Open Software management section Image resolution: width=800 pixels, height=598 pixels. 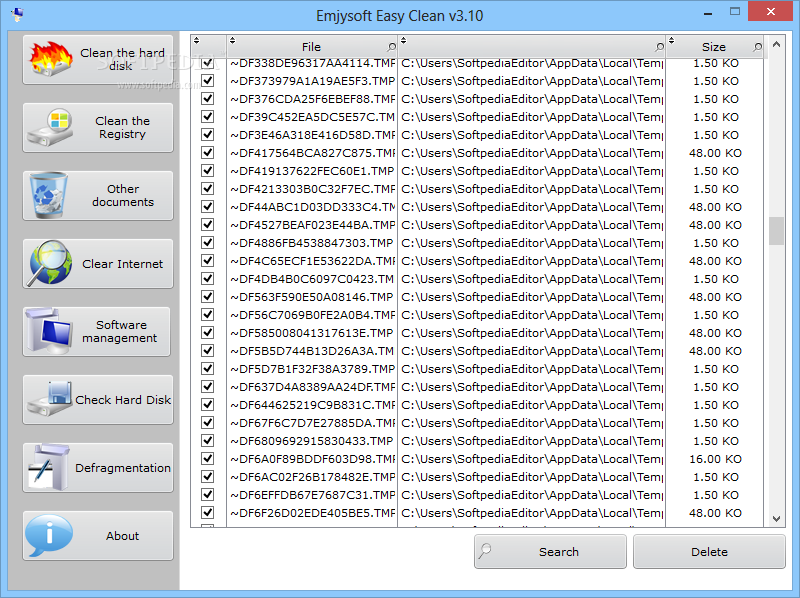[96, 332]
